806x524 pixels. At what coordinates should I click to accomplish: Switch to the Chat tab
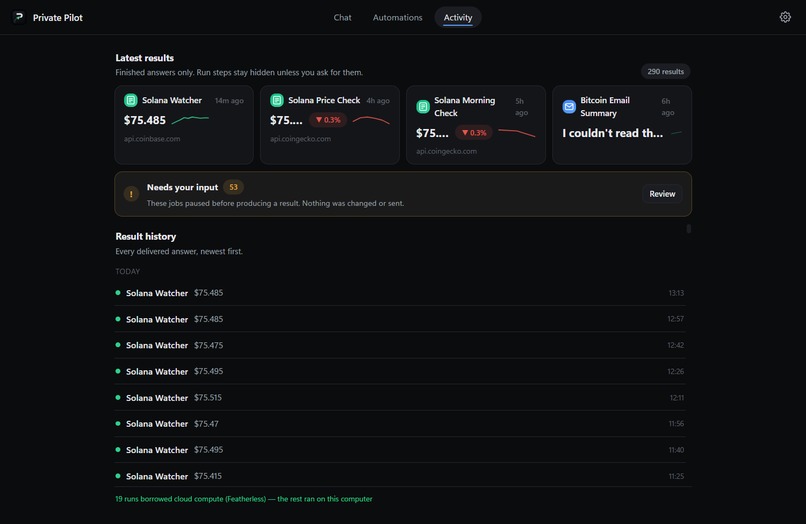pyautogui.click(x=342, y=17)
